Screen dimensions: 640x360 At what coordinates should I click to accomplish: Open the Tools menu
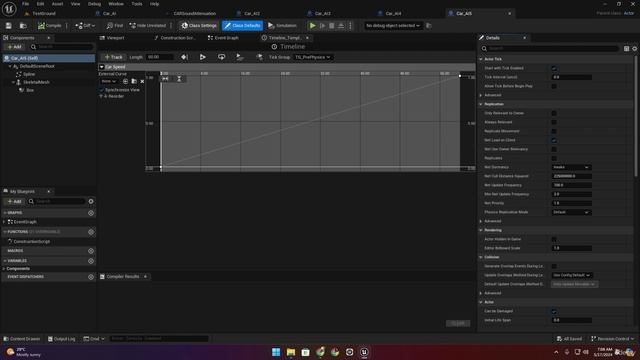click(137, 4)
